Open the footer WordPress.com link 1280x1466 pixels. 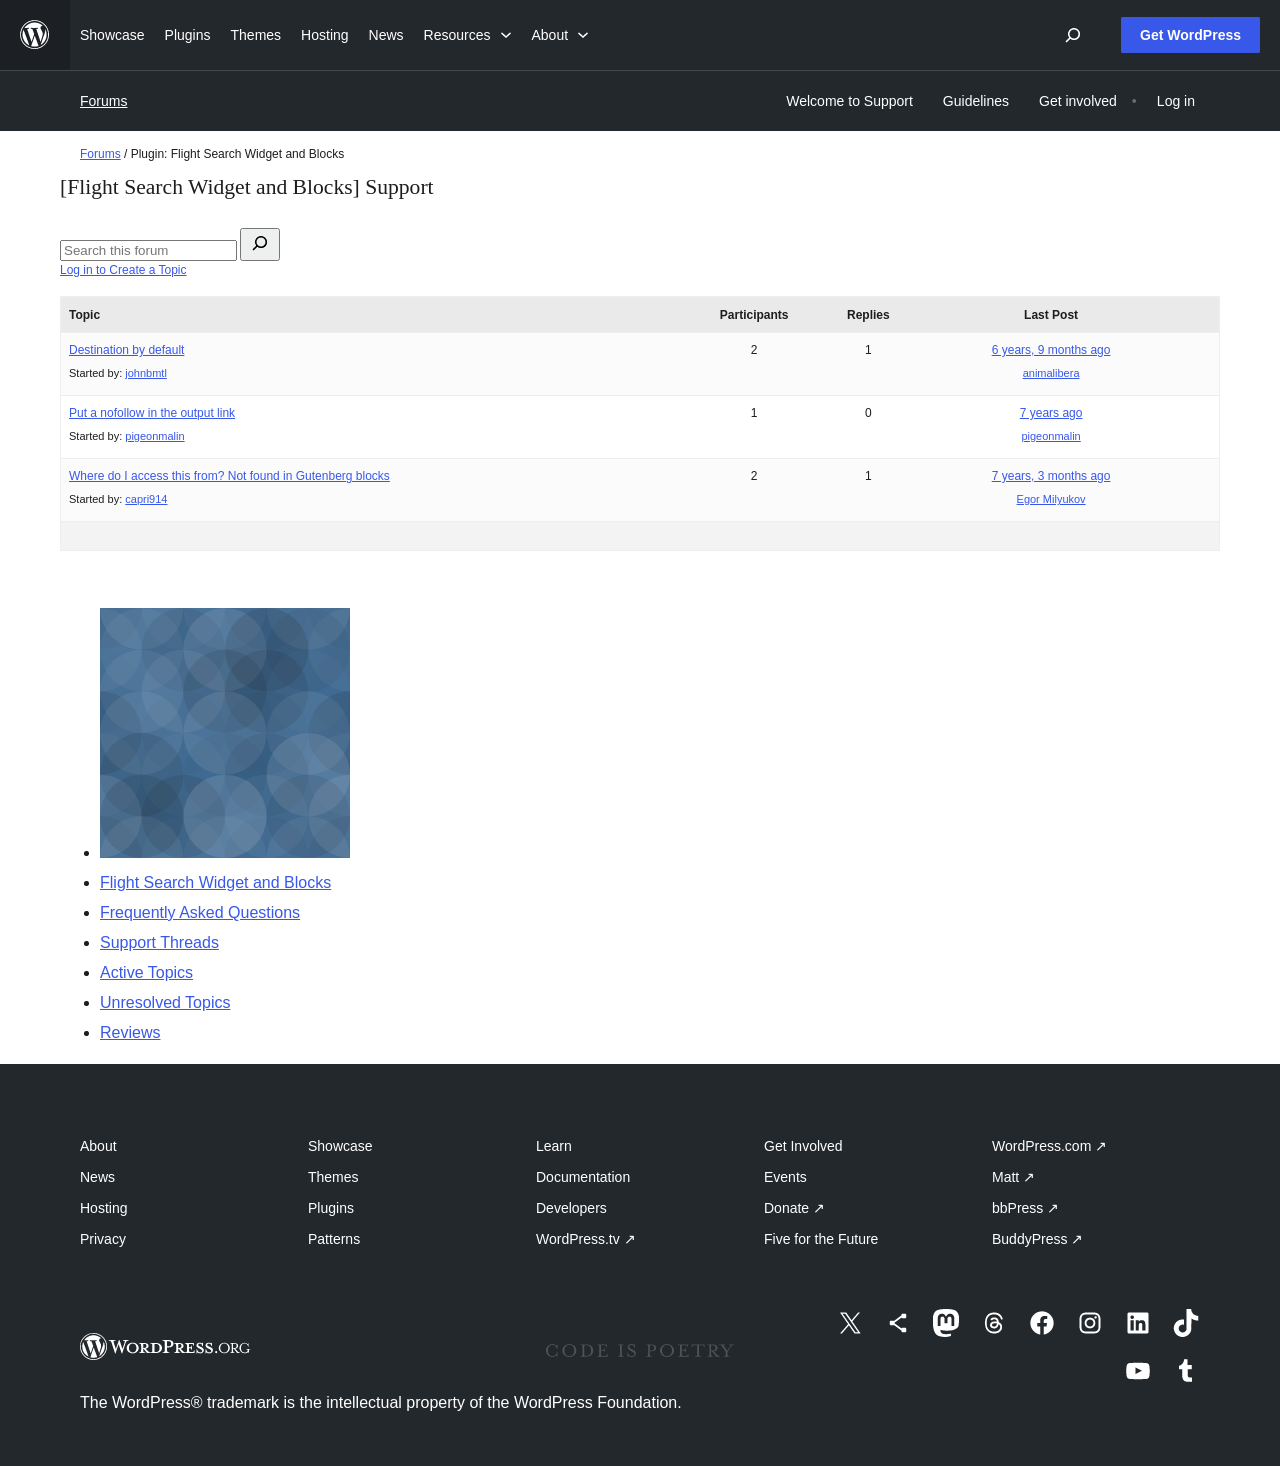pos(1049,1146)
